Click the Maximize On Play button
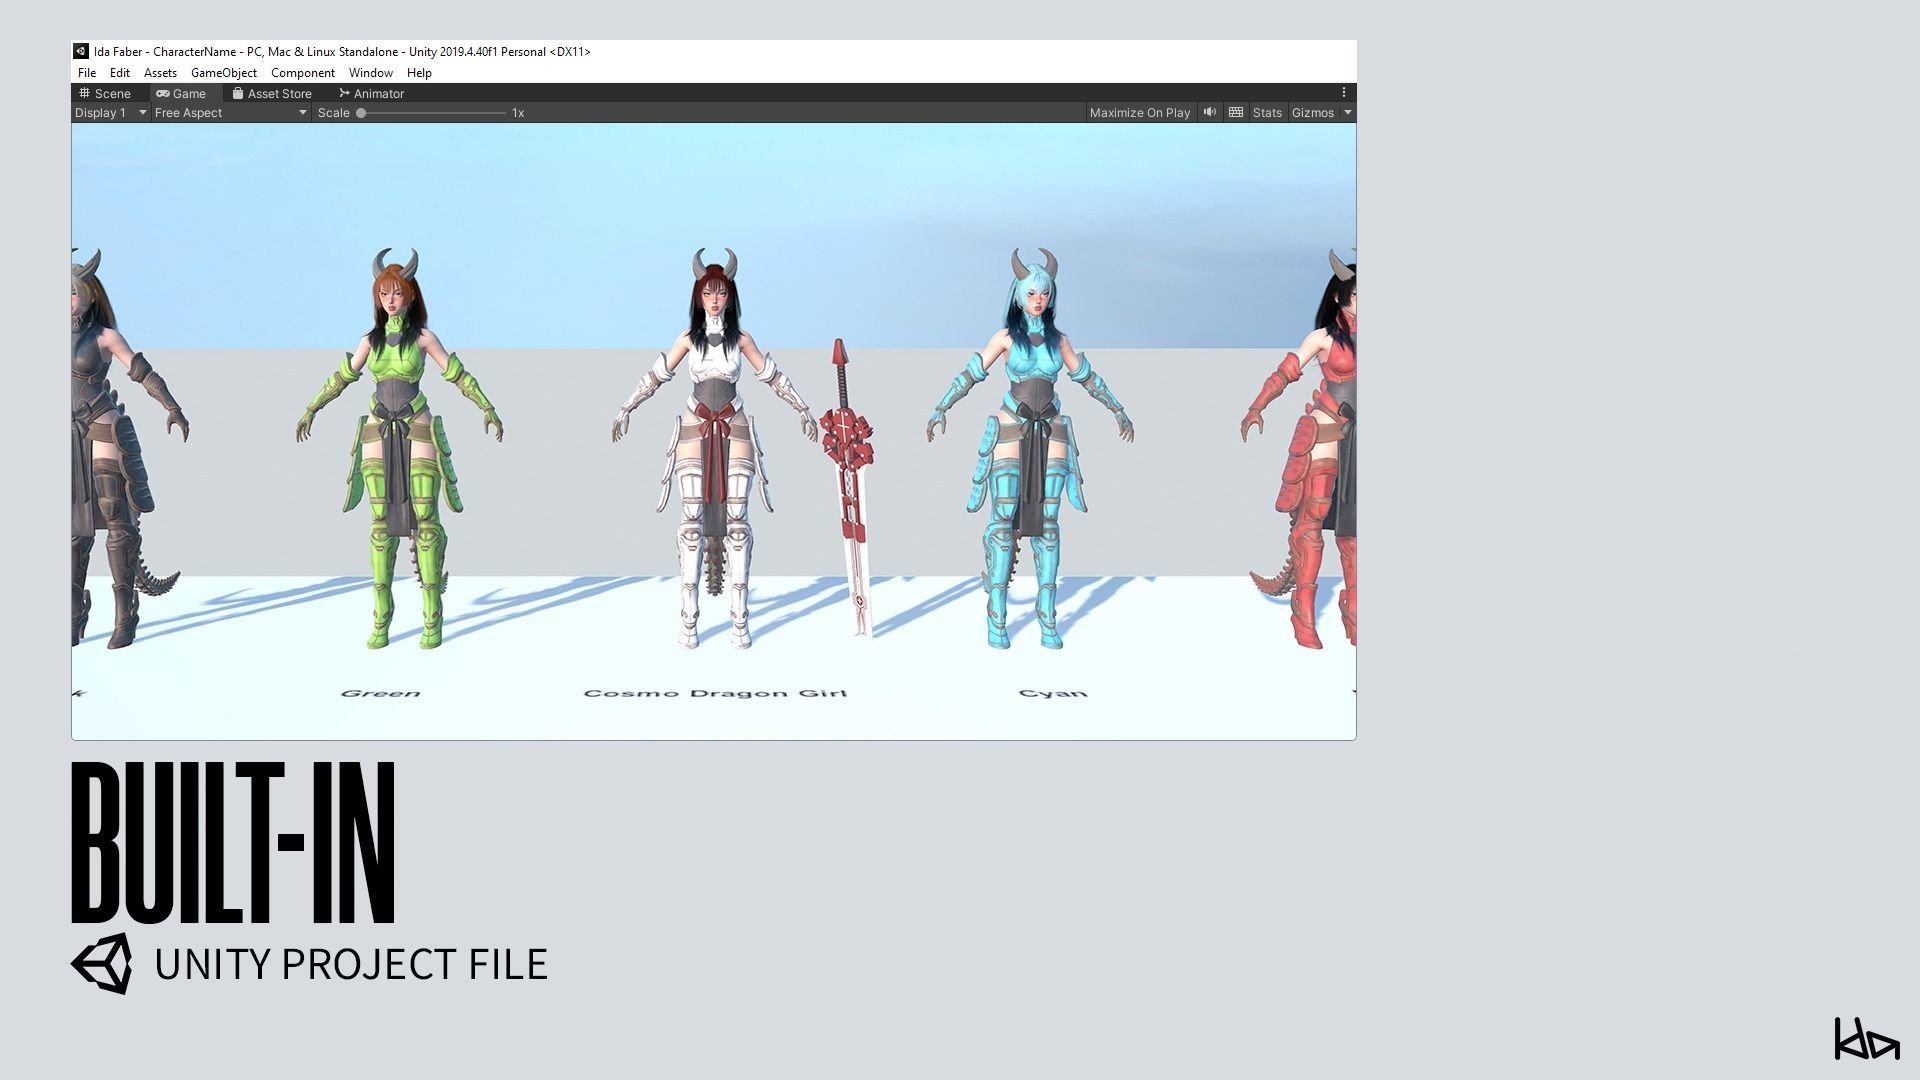The width and height of the screenshot is (1920, 1080). pyautogui.click(x=1139, y=112)
